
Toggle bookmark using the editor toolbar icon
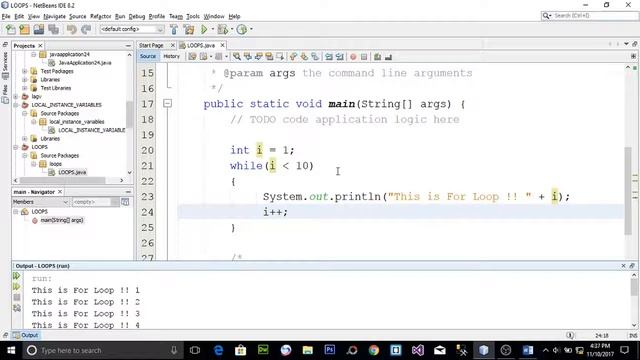click(315, 57)
